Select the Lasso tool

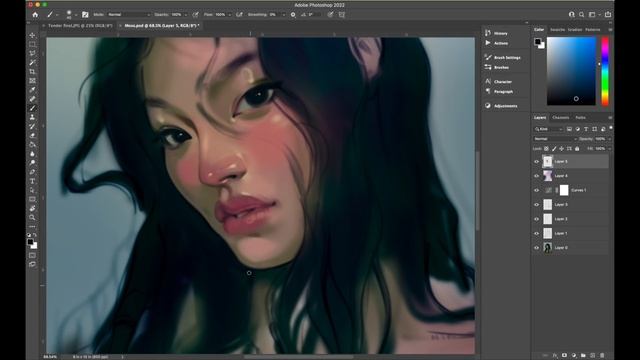pyautogui.click(x=32, y=53)
